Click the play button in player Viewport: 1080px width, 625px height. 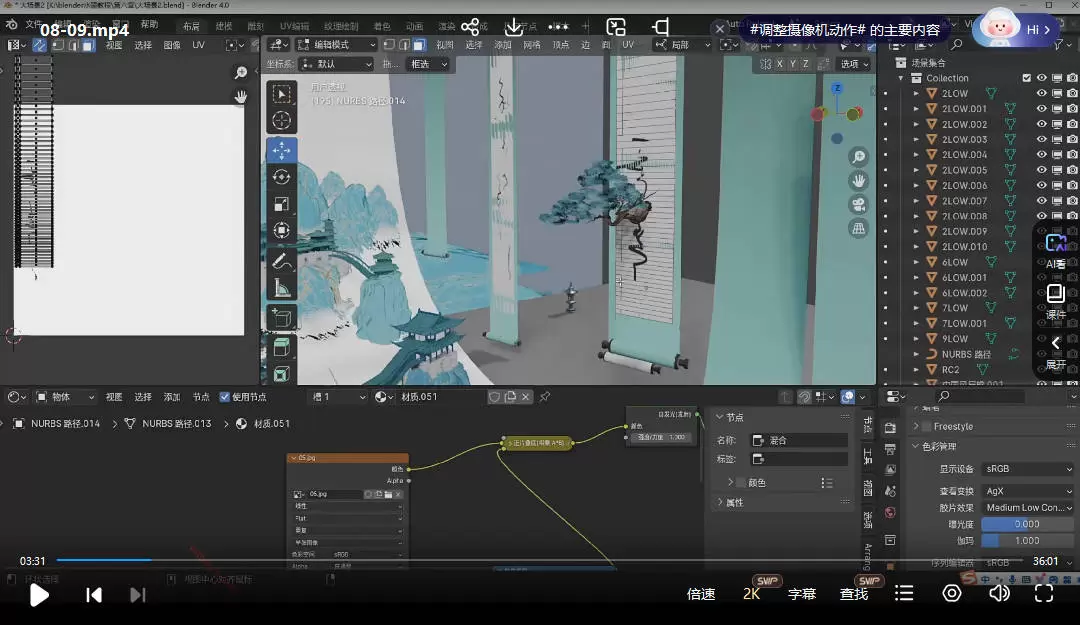[39, 595]
